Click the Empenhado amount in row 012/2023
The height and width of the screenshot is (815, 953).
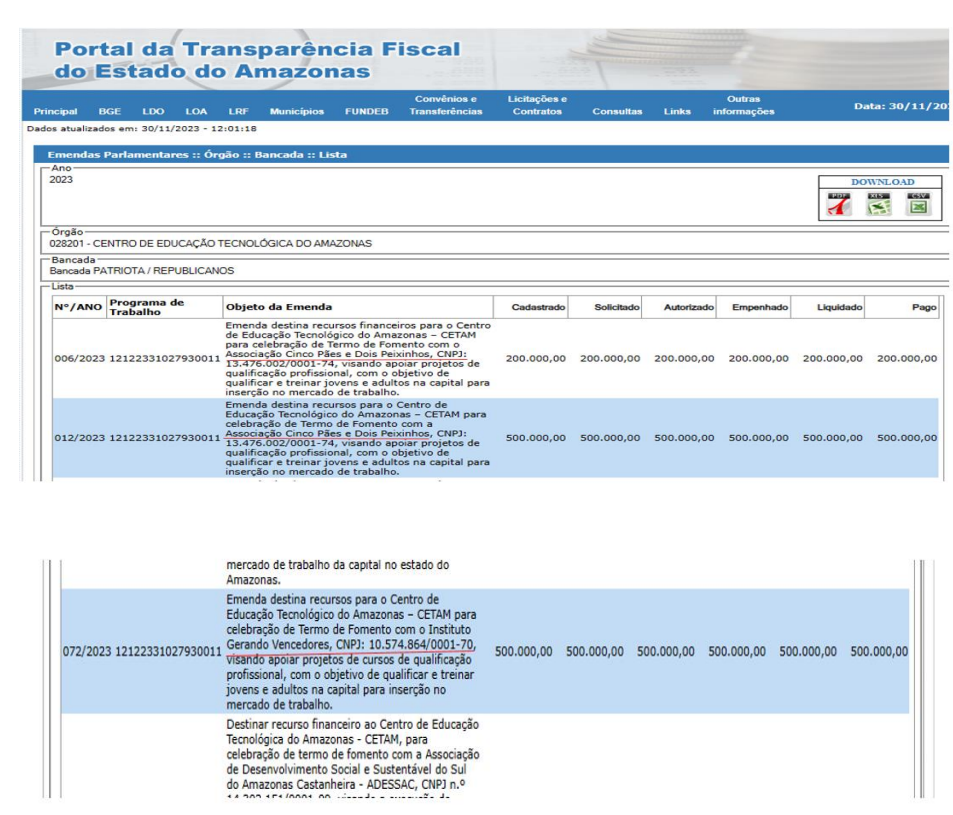[759, 438]
